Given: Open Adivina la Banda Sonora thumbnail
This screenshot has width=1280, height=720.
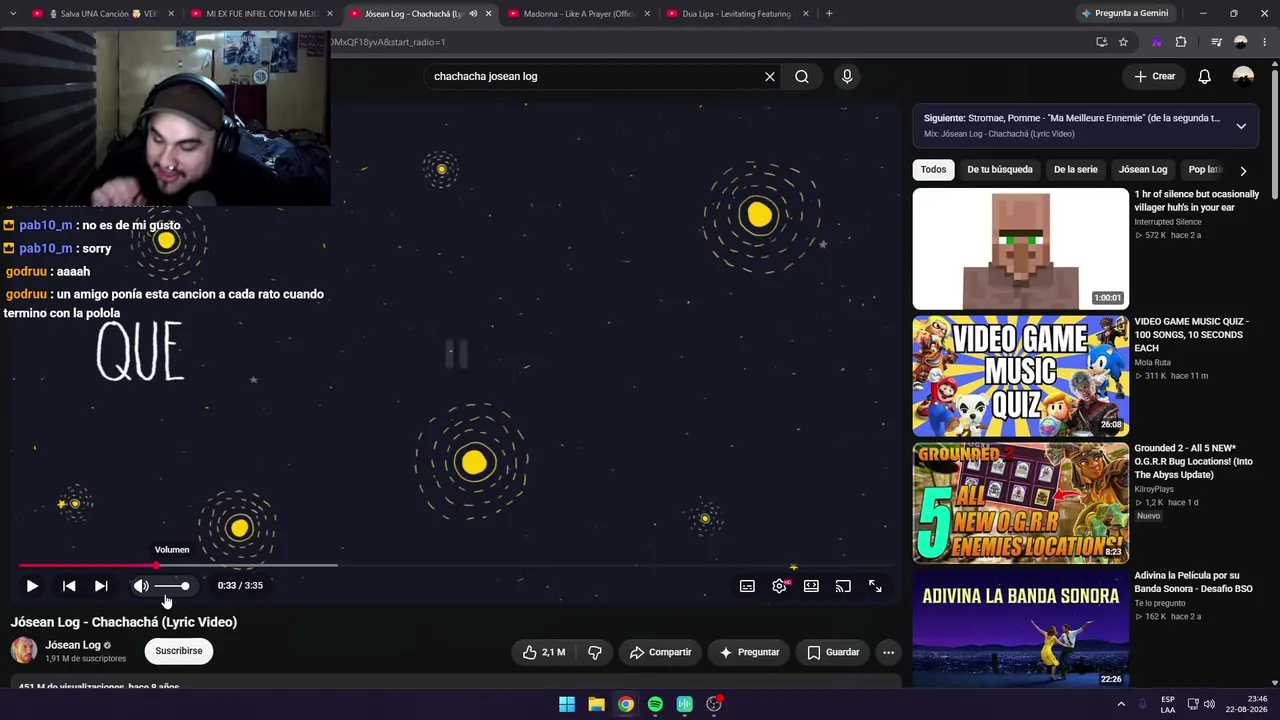Looking at the screenshot, I should pyautogui.click(x=1021, y=628).
